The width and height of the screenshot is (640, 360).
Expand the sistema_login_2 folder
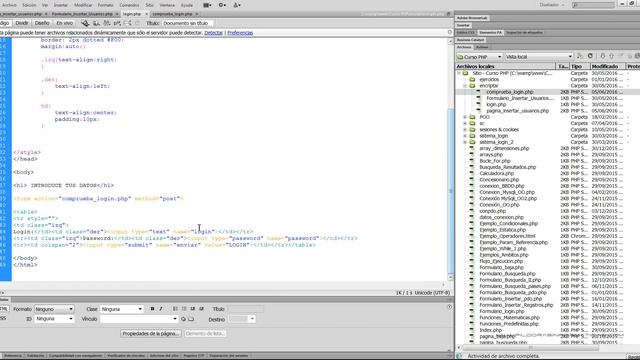tap(465, 142)
